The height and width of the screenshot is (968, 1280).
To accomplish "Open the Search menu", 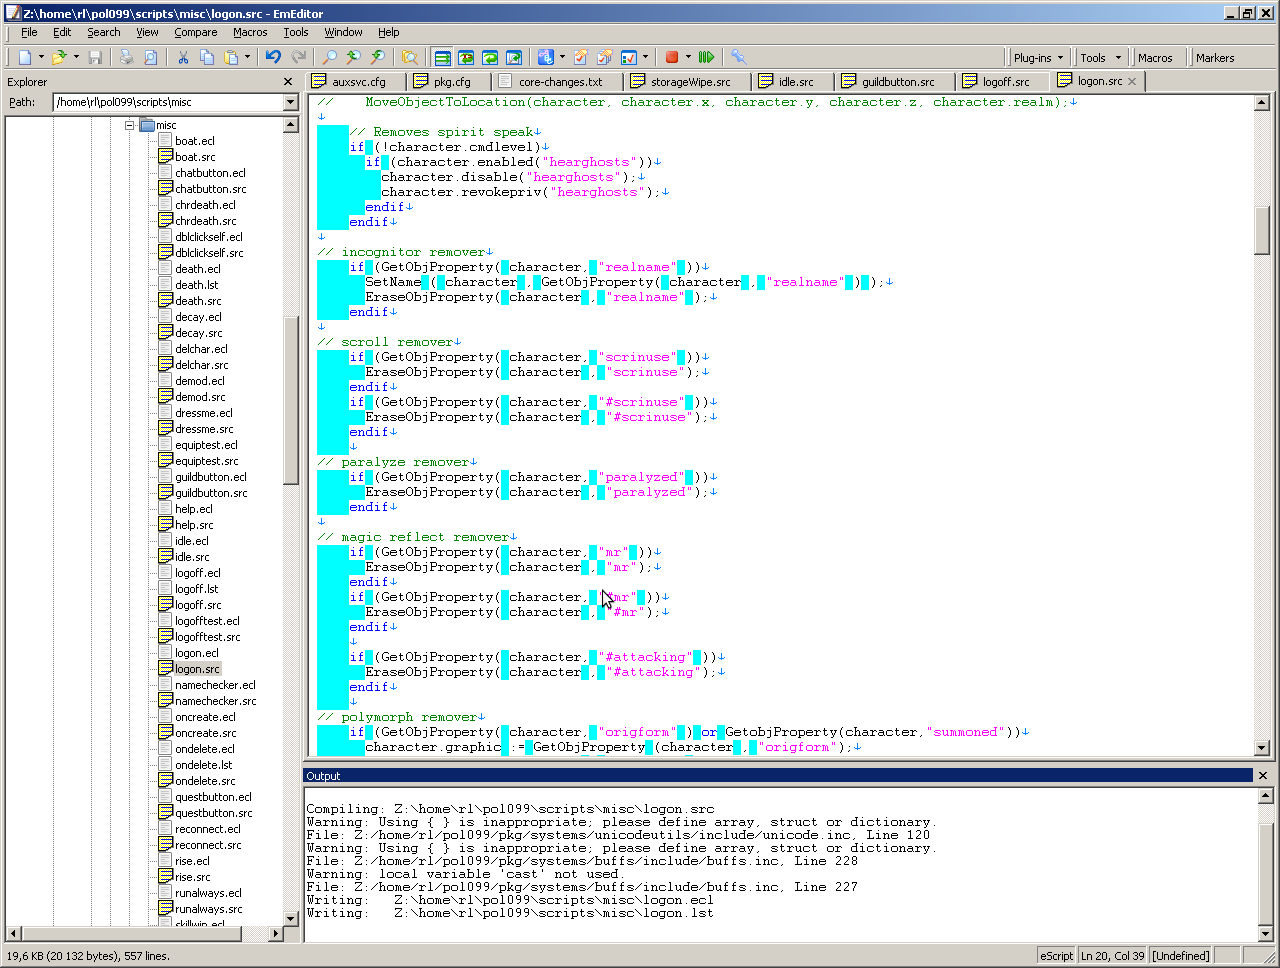I will tap(103, 32).
